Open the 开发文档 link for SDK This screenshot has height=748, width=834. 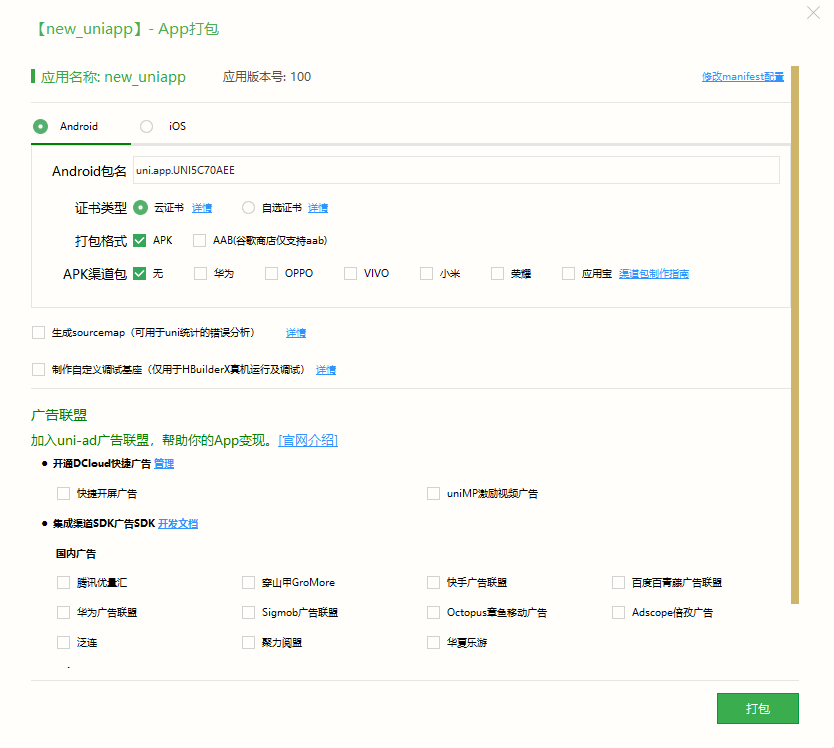tap(178, 523)
